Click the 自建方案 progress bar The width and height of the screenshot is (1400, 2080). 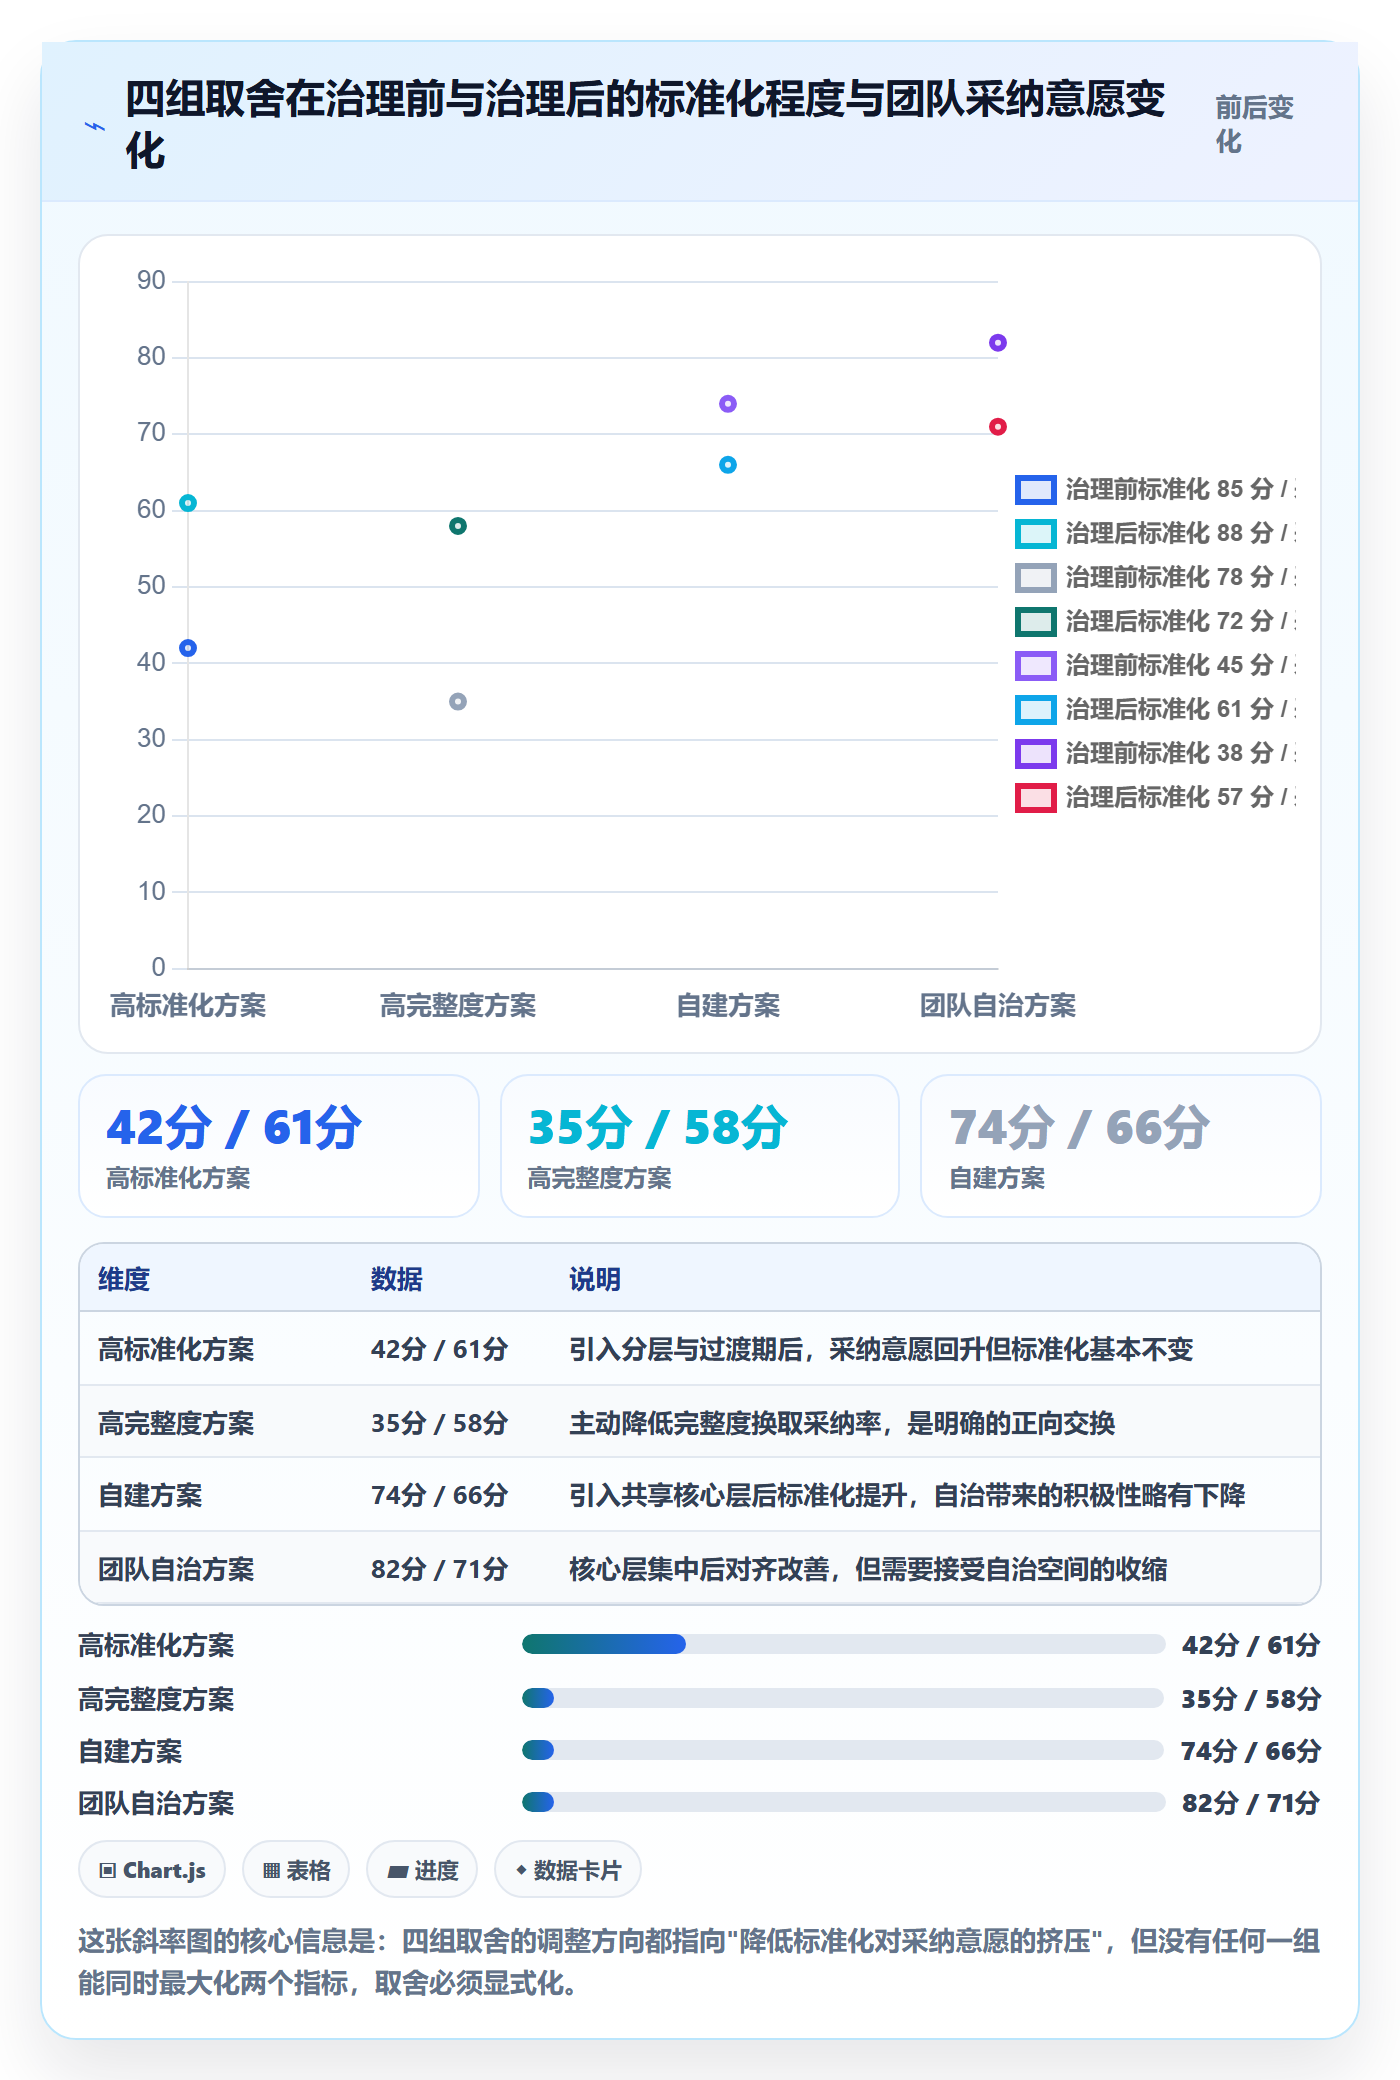pyautogui.click(x=843, y=1750)
